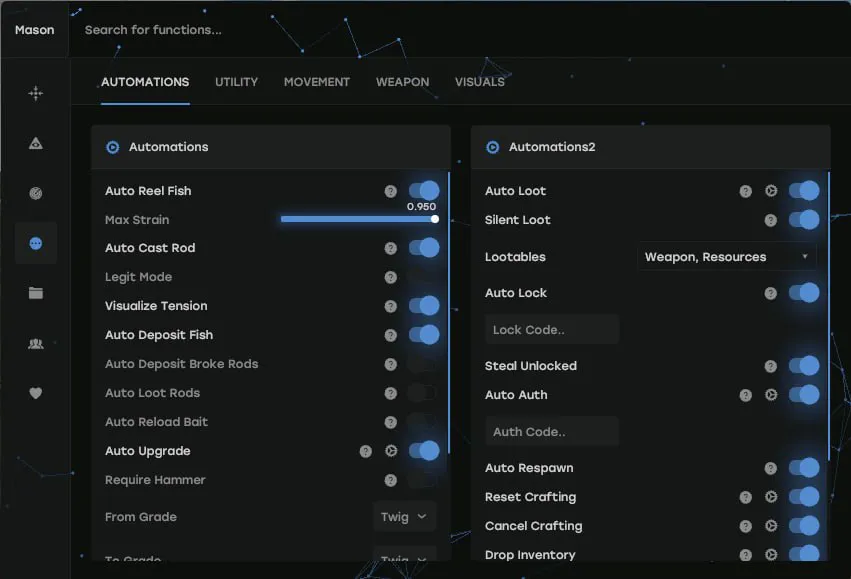The image size is (851, 579).
Task: Disable the Auto Auth toggle
Action: [x=804, y=395]
